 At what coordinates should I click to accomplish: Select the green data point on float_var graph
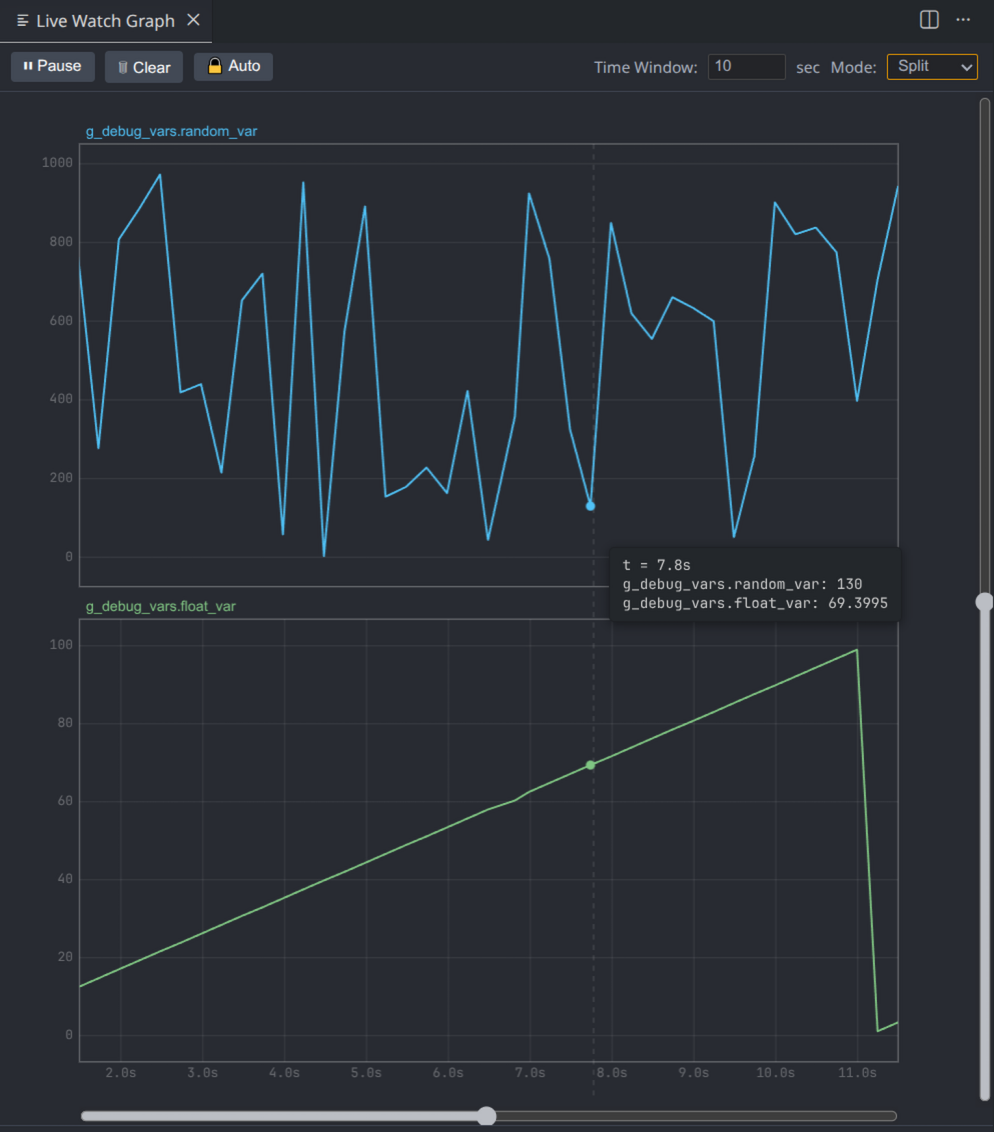point(590,765)
